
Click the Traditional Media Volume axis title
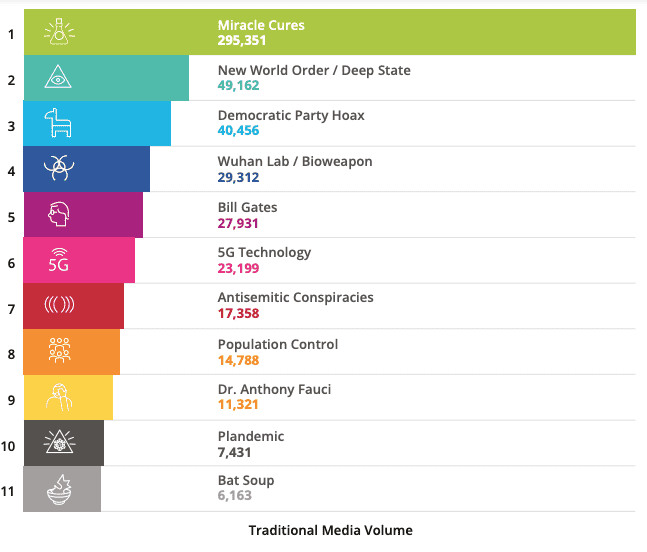(331, 530)
